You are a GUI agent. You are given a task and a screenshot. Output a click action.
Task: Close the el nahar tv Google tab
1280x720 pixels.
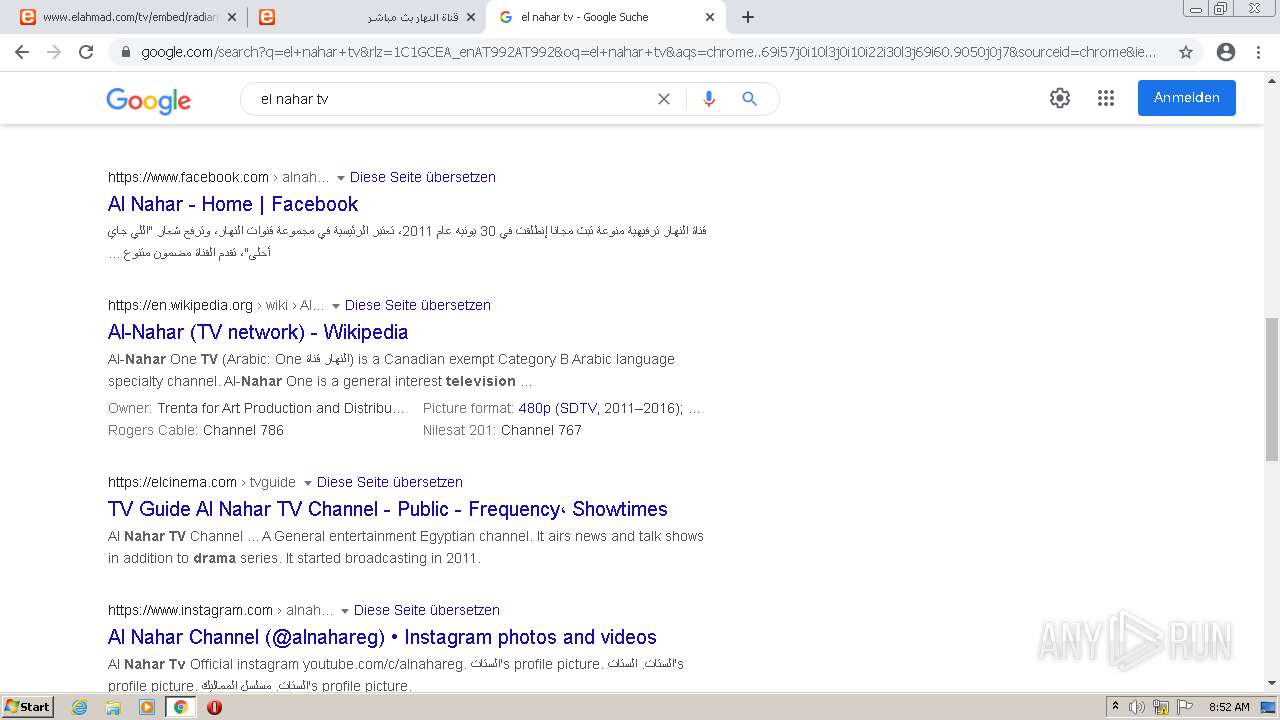coord(710,17)
